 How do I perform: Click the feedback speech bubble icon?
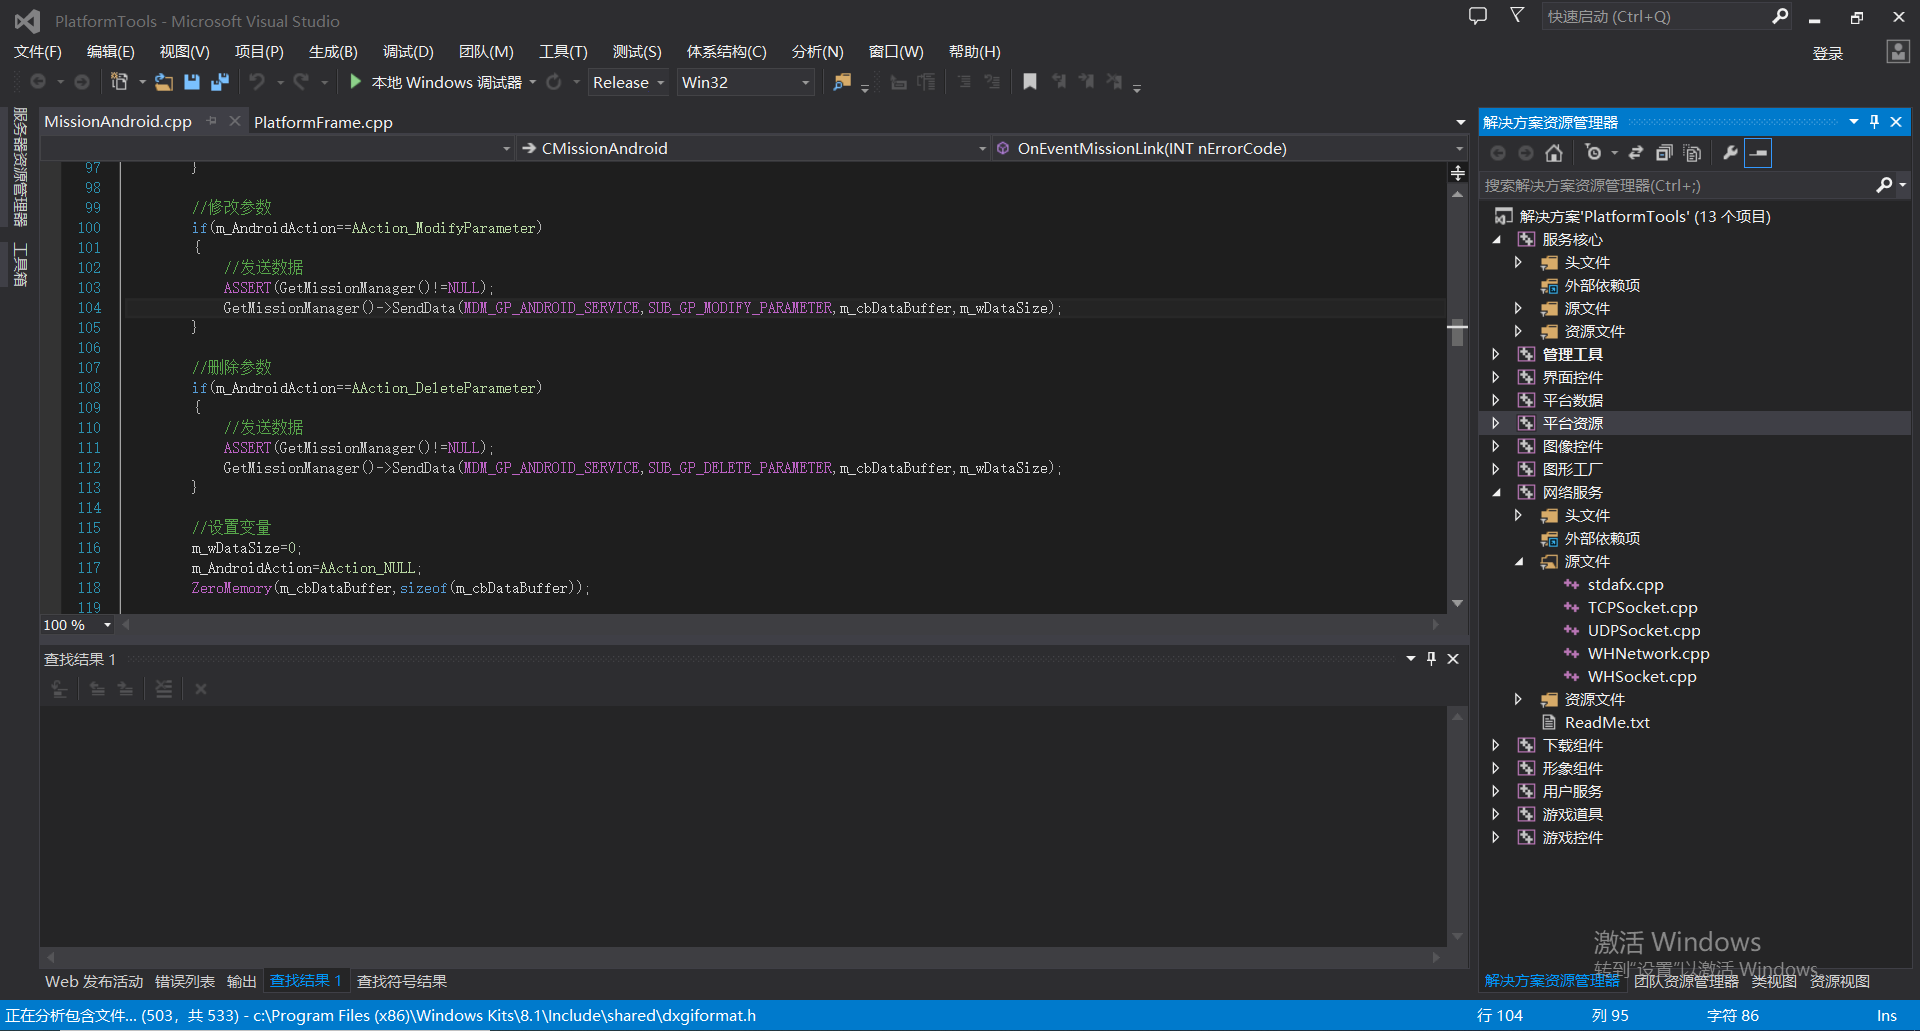click(1477, 16)
